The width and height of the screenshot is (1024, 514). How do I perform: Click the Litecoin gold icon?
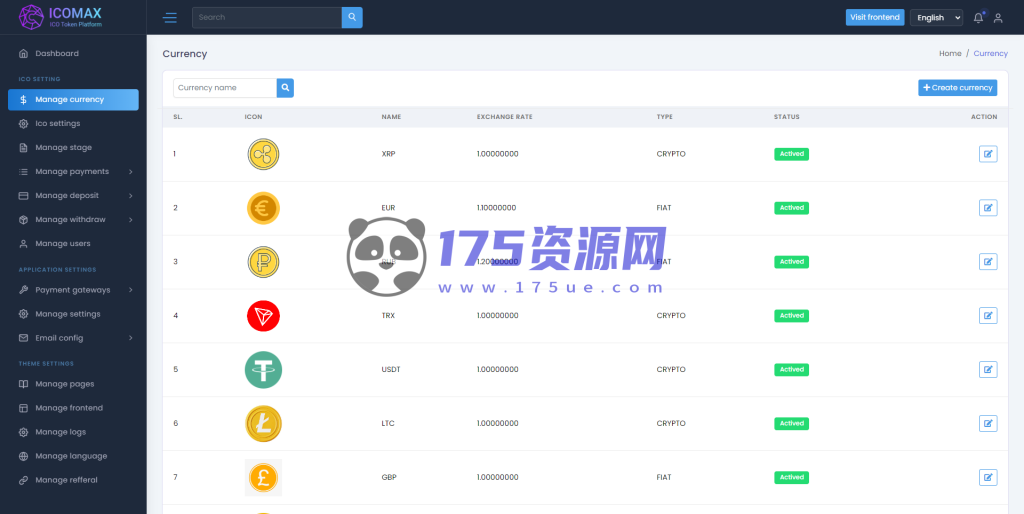pos(263,424)
